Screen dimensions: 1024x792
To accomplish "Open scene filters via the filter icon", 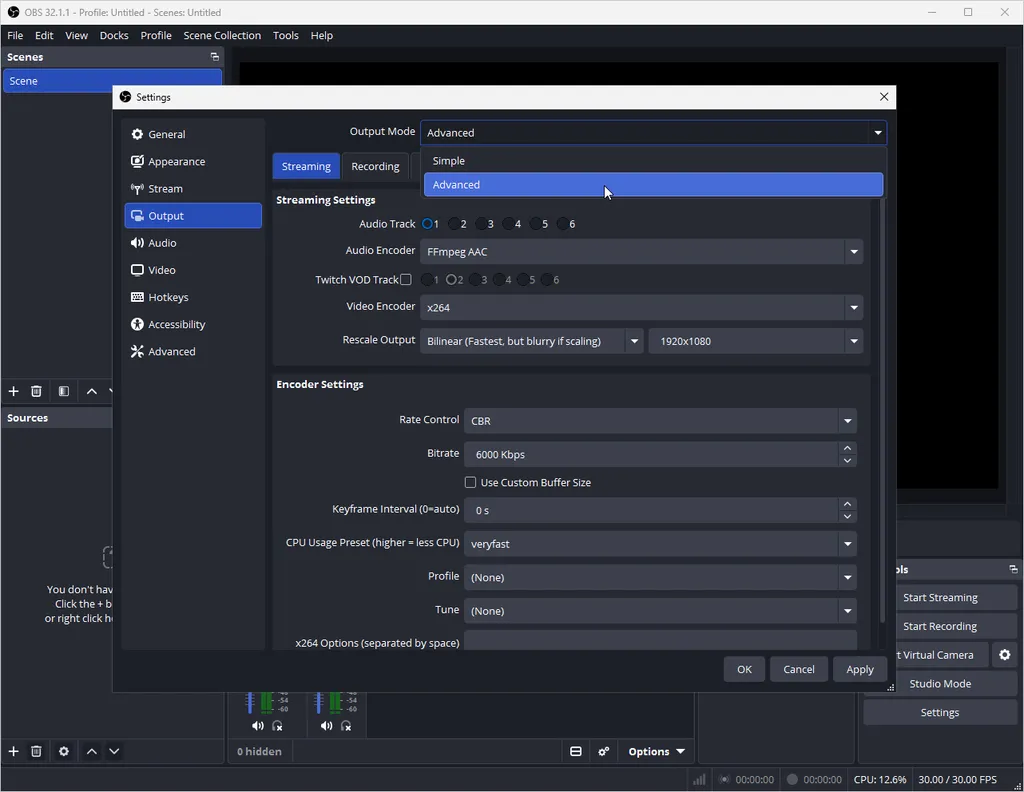I will point(63,391).
